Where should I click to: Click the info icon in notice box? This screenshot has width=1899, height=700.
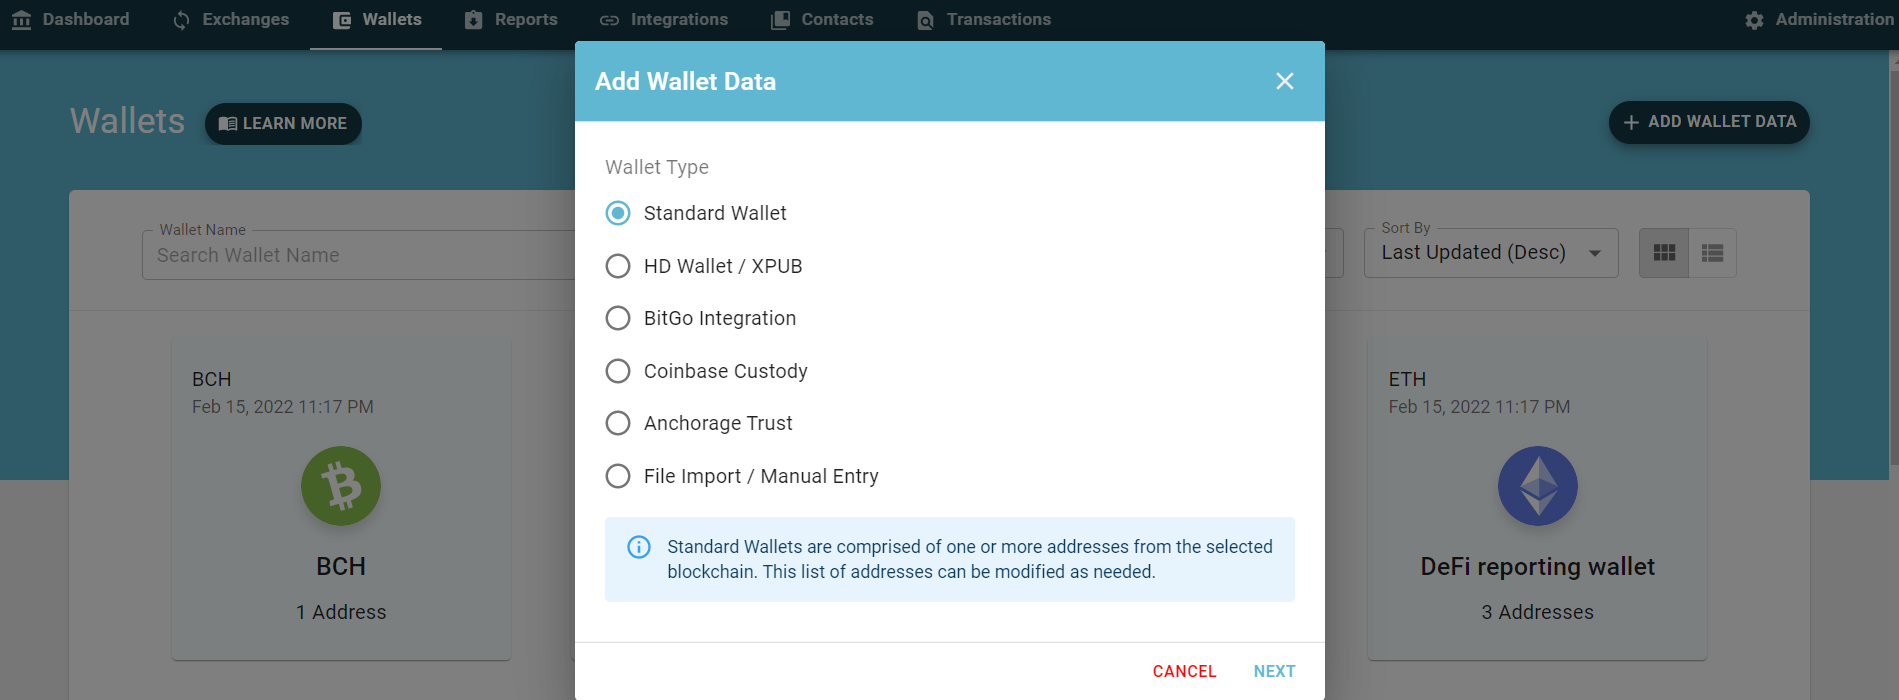[638, 547]
